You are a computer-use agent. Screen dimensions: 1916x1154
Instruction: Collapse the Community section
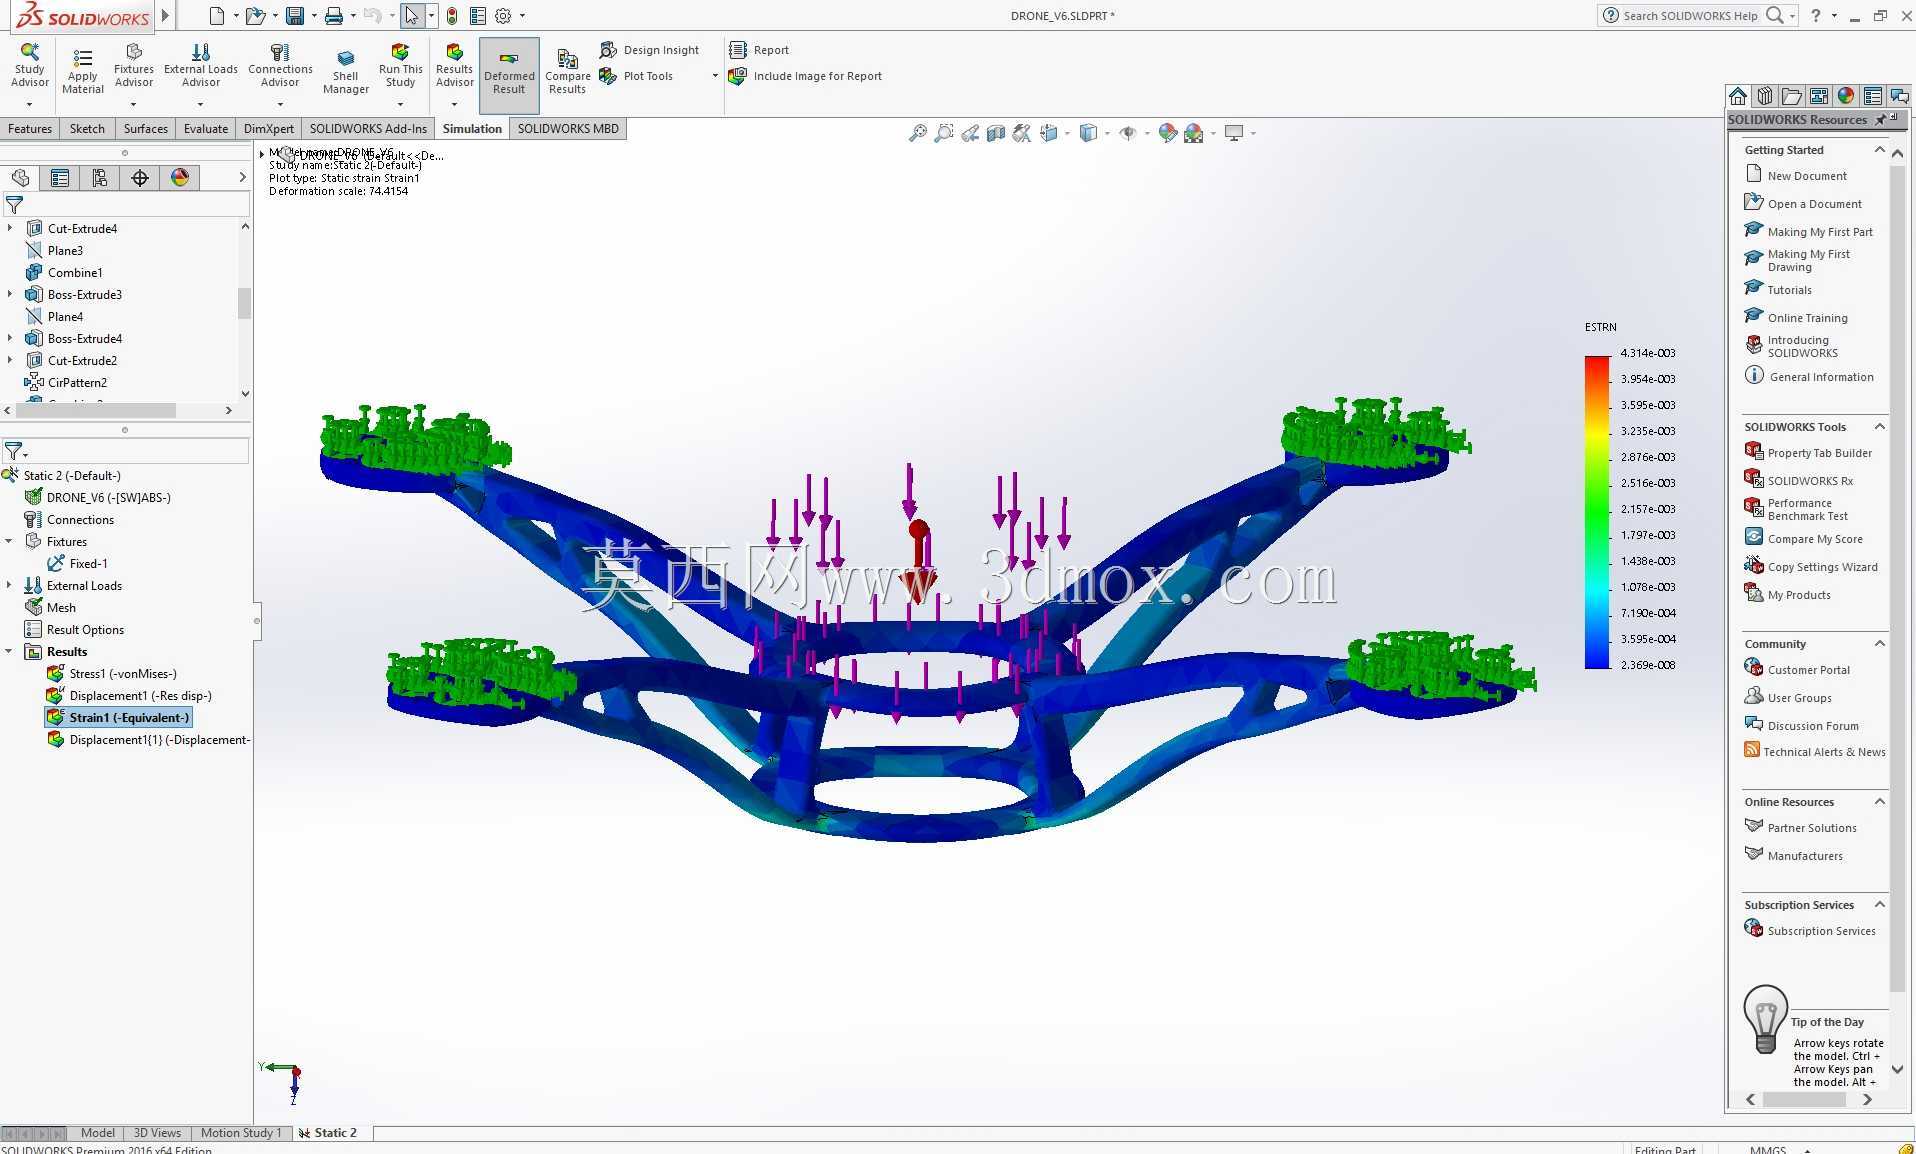click(1879, 644)
